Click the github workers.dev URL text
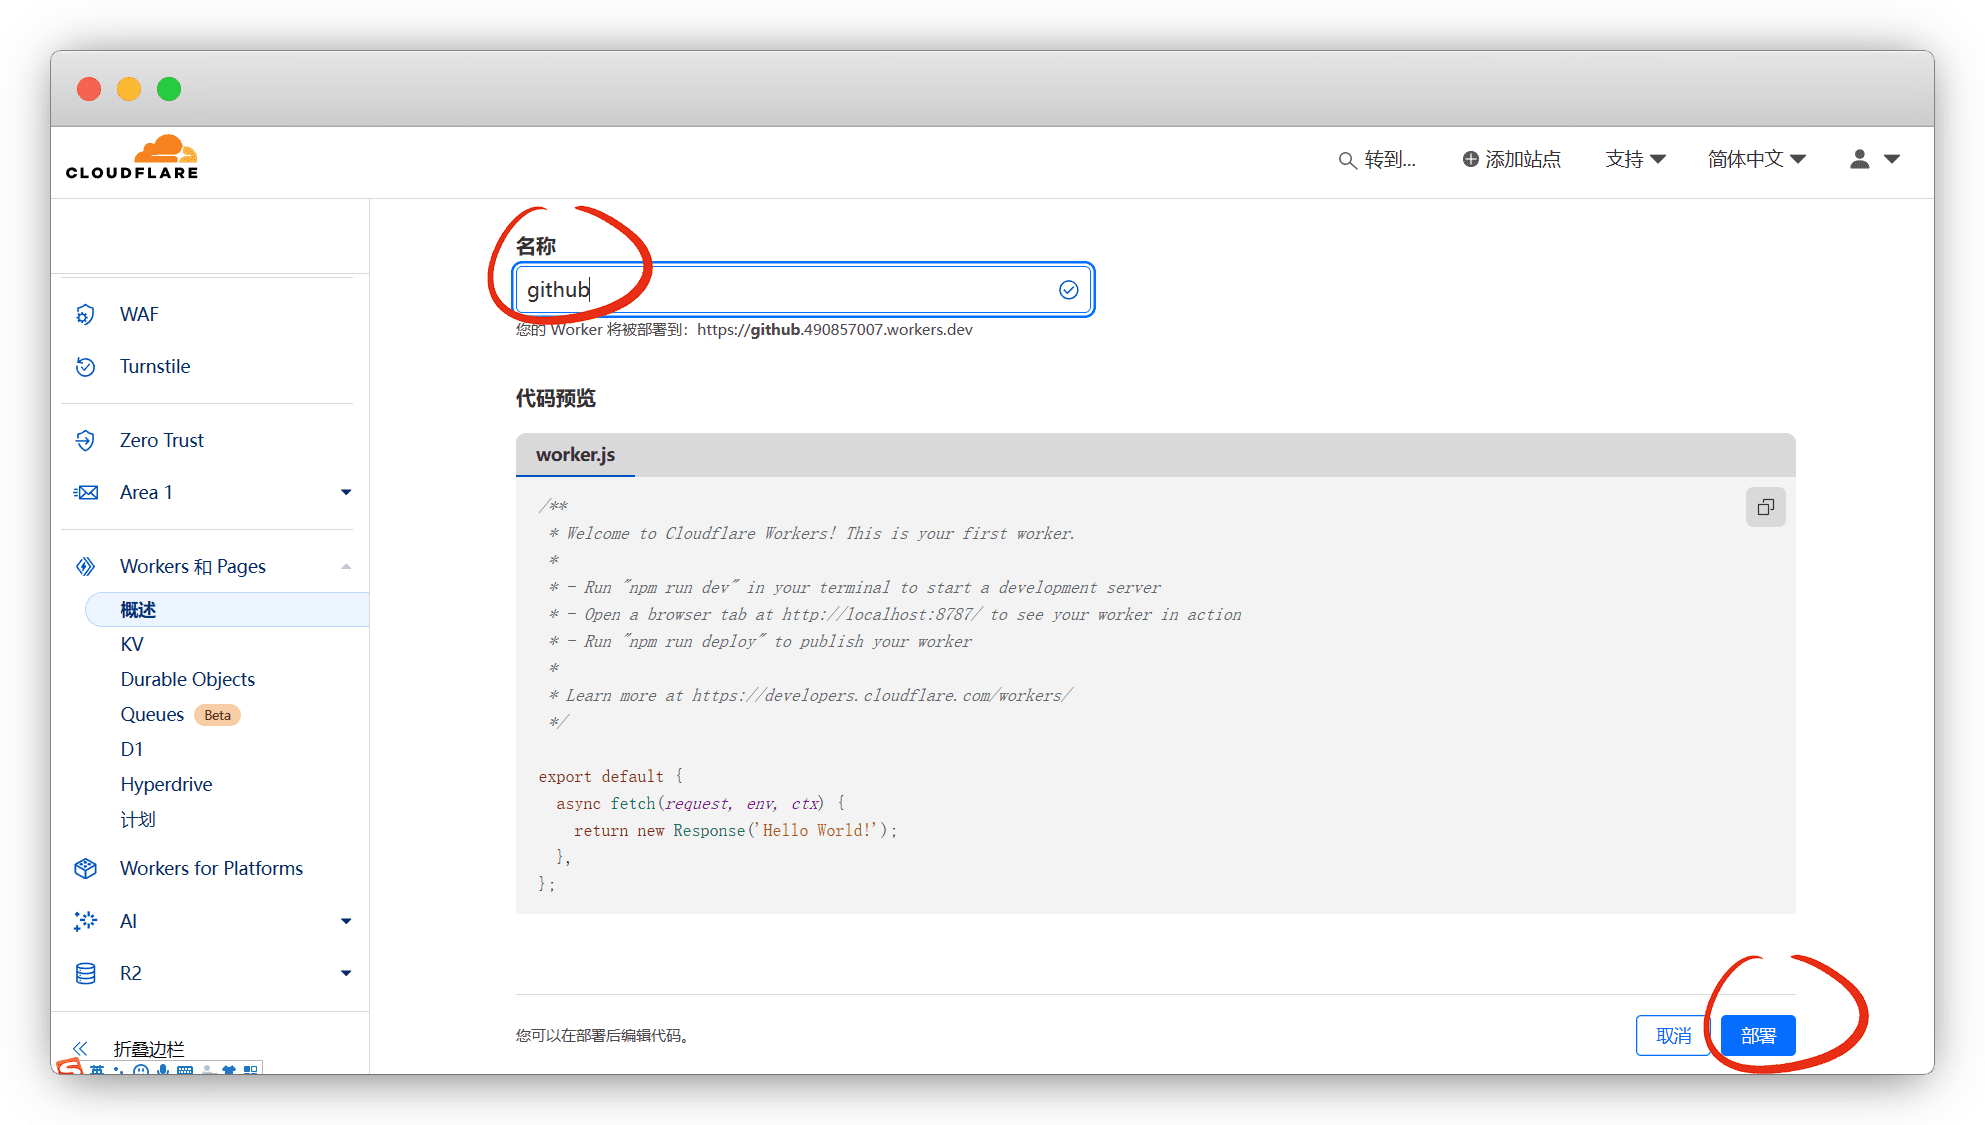The image size is (1985, 1125). [835, 330]
